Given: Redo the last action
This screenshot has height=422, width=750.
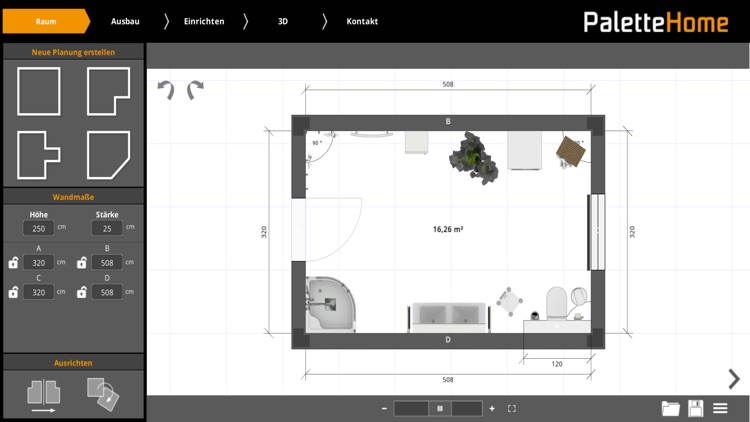Looking at the screenshot, I should pyautogui.click(x=195, y=89).
